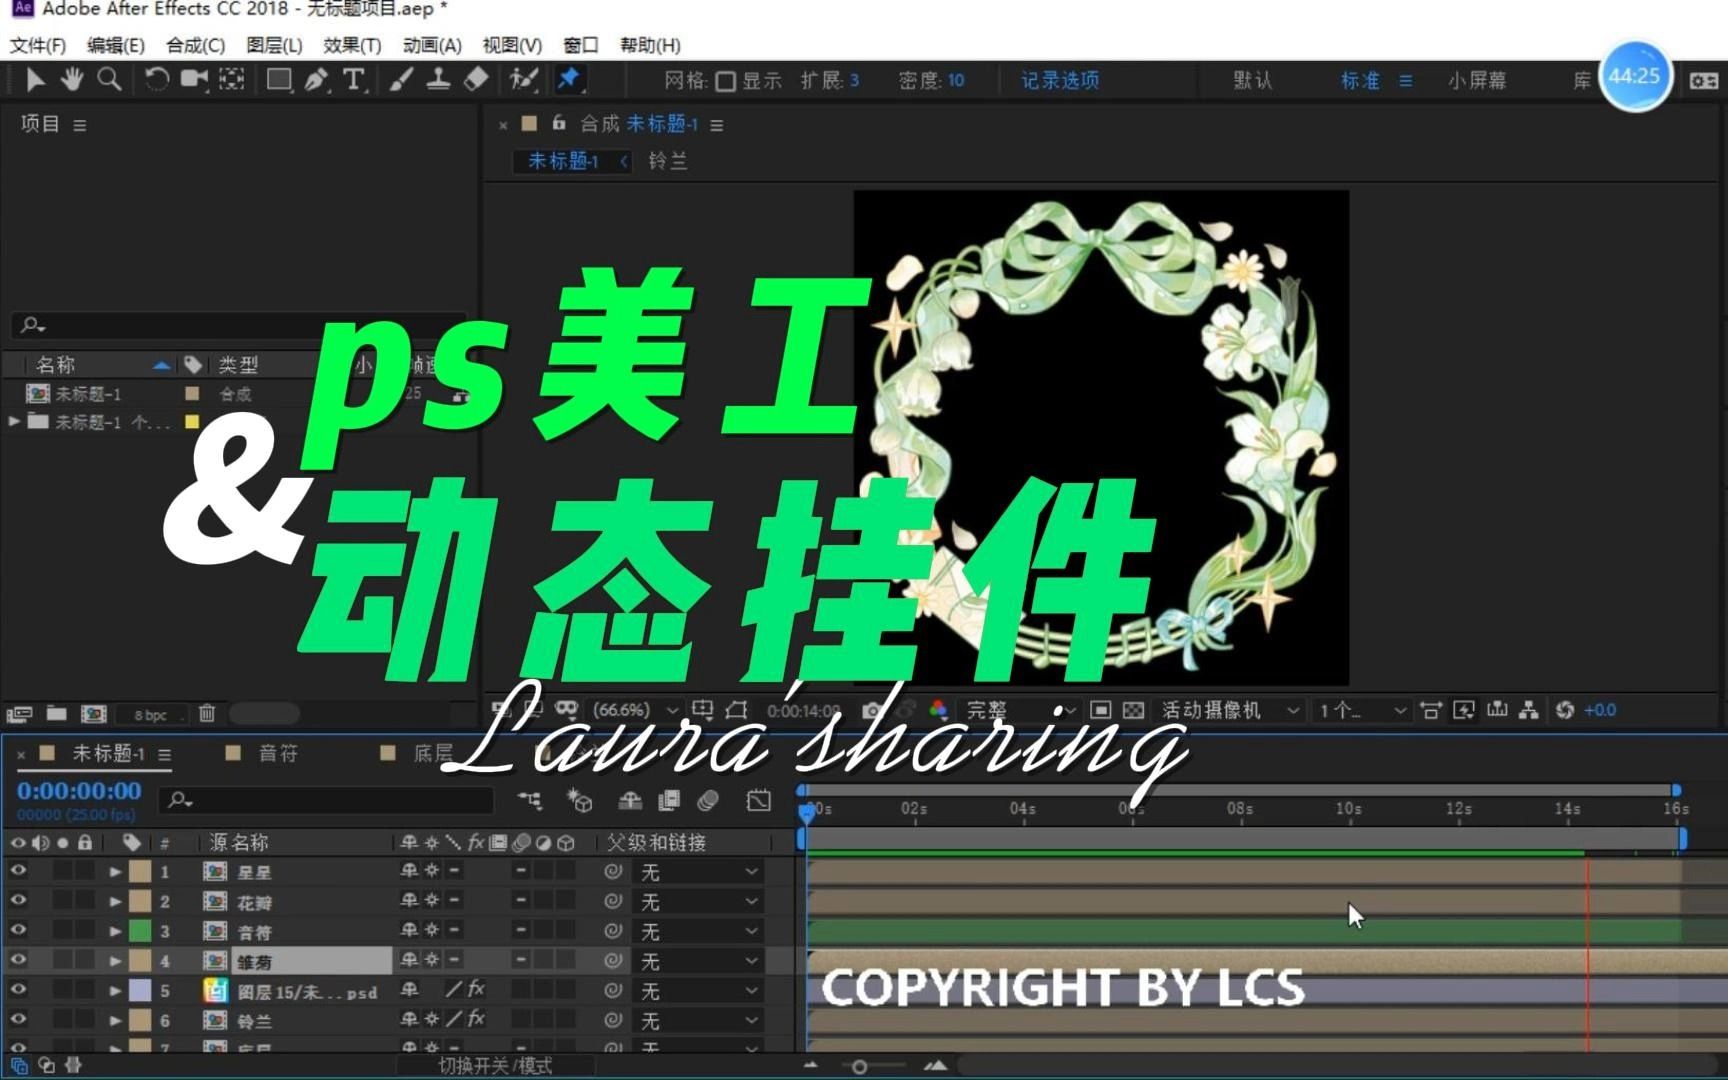Click the delete trash icon in Project panel

tap(207, 713)
